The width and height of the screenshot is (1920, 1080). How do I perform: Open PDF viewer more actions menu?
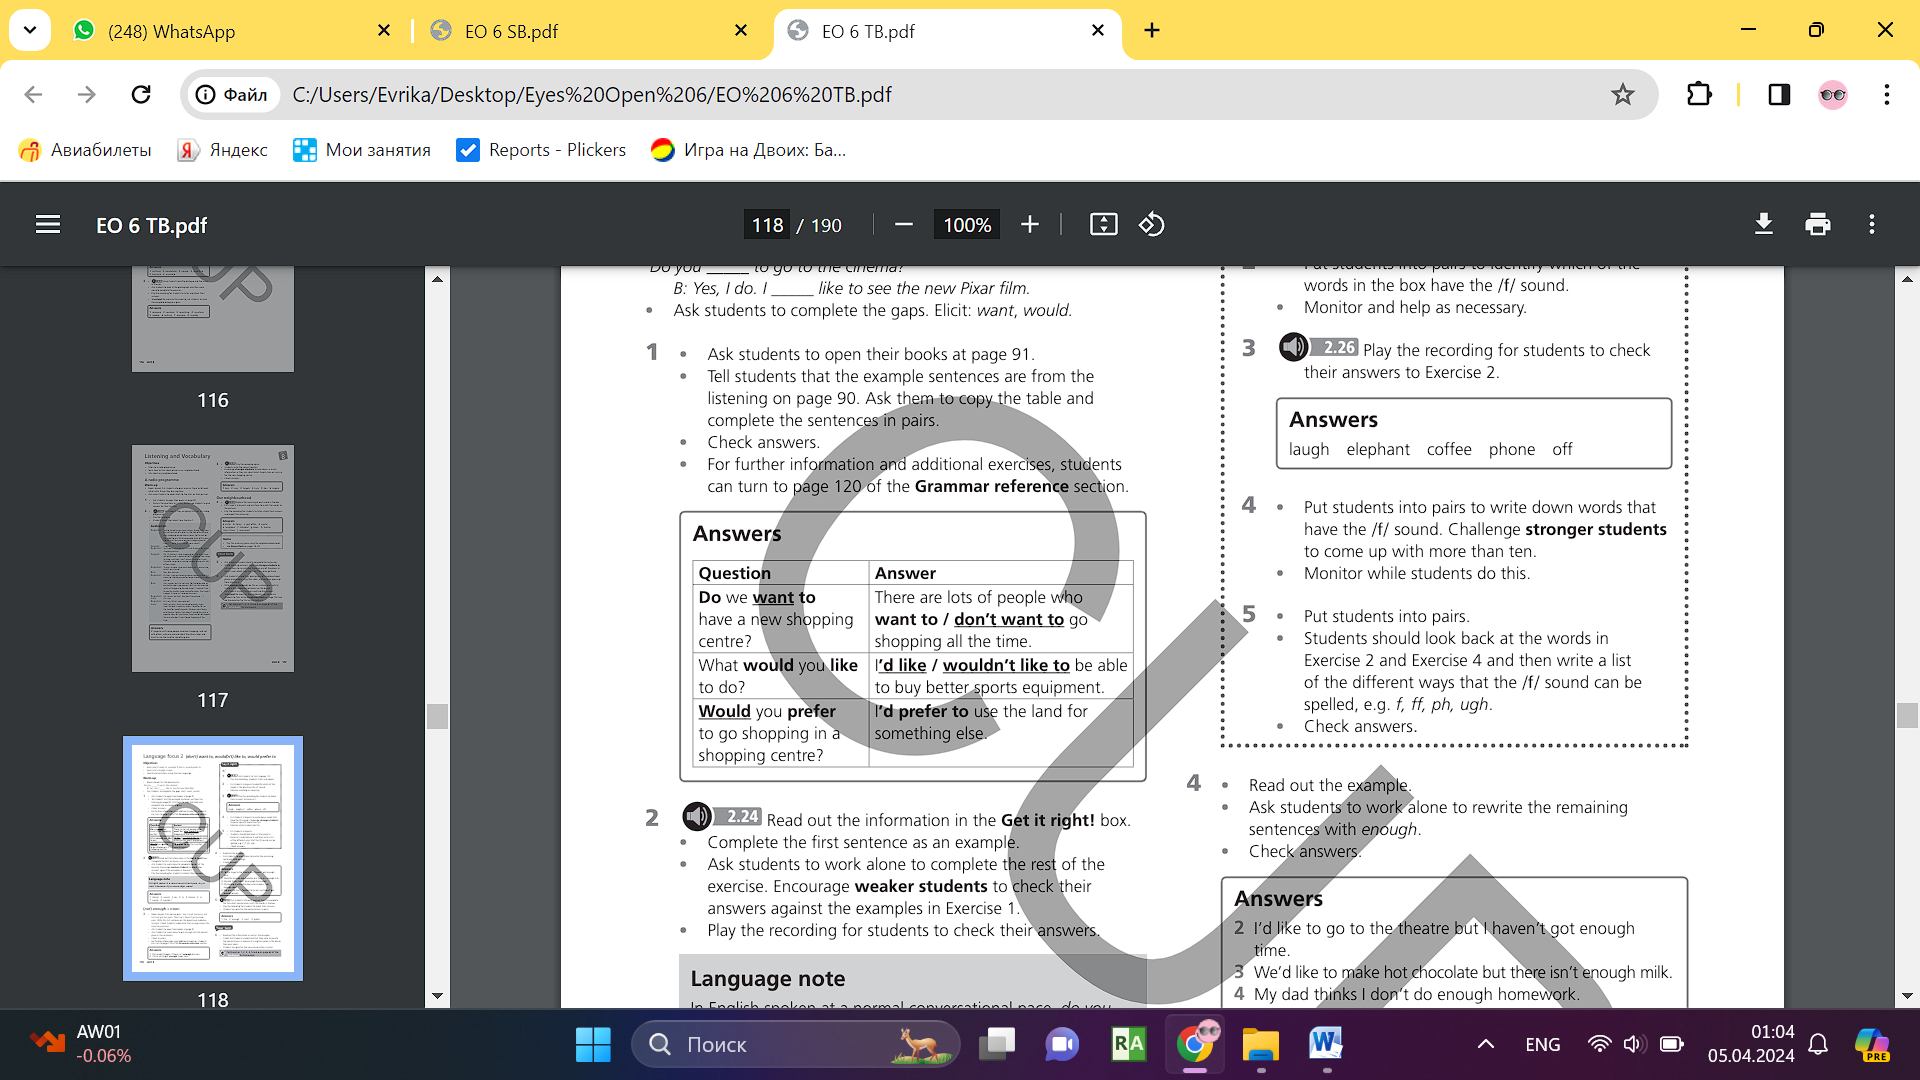tap(1872, 225)
